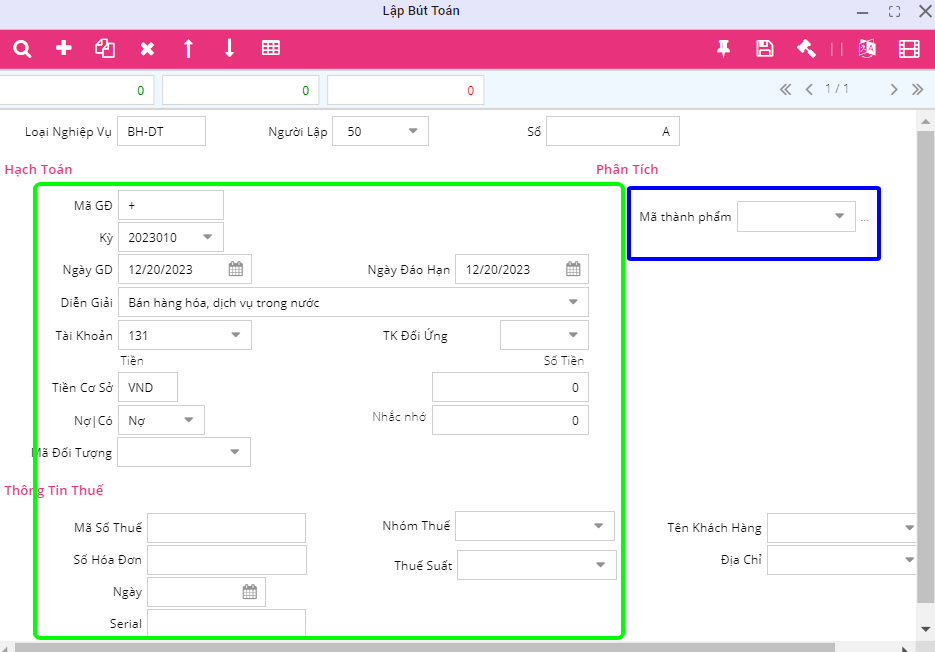Image resolution: width=935 pixels, height=652 pixels.
Task: Open the Tài Khoản account dropdown
Action: 236,335
